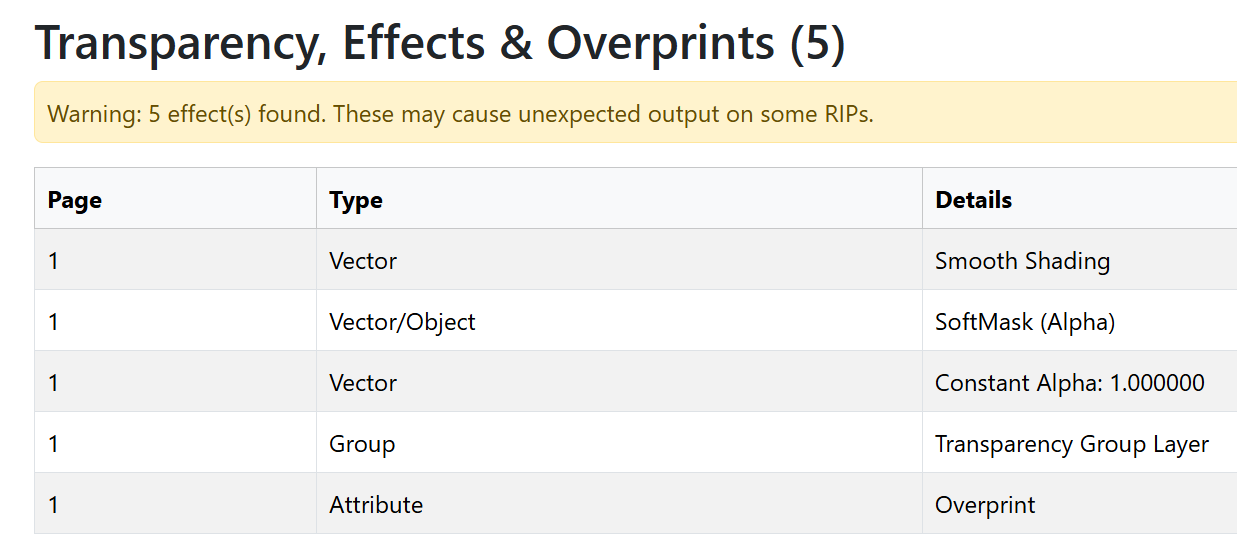Click Vector type in Smooth Shading row
The width and height of the screenshot is (1237, 541).
363,261
